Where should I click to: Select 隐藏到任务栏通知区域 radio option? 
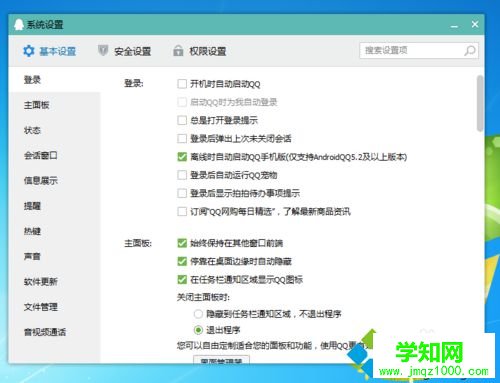198,314
